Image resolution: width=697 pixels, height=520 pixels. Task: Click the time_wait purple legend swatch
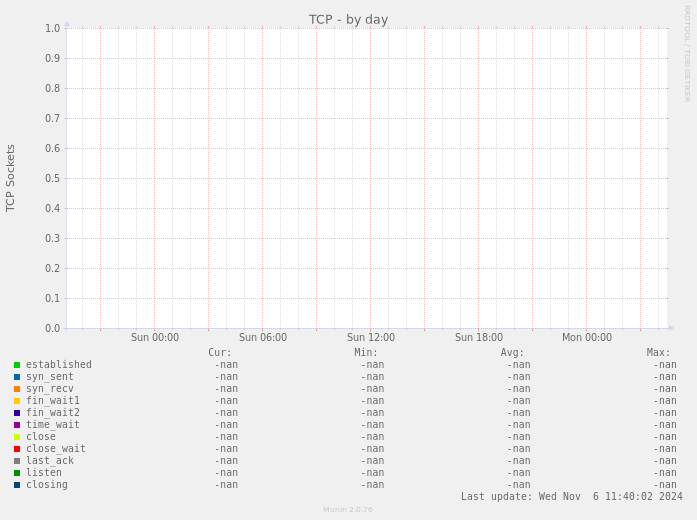[17, 425]
